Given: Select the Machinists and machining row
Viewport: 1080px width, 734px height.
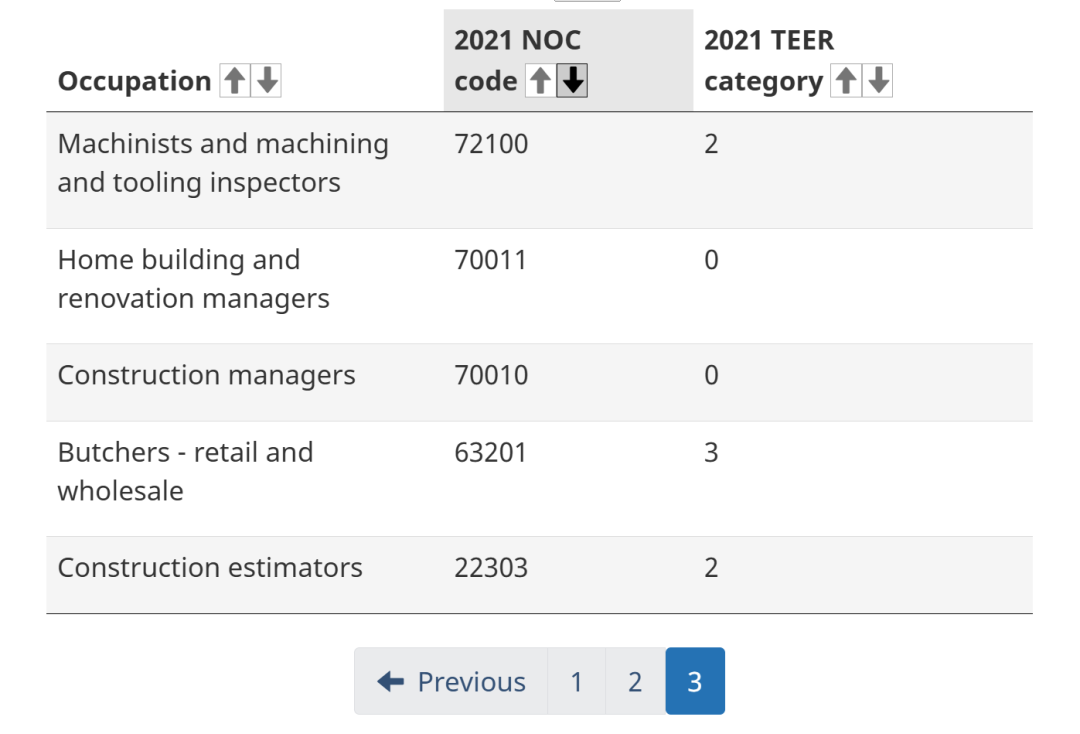Looking at the screenshot, I should click(539, 170).
